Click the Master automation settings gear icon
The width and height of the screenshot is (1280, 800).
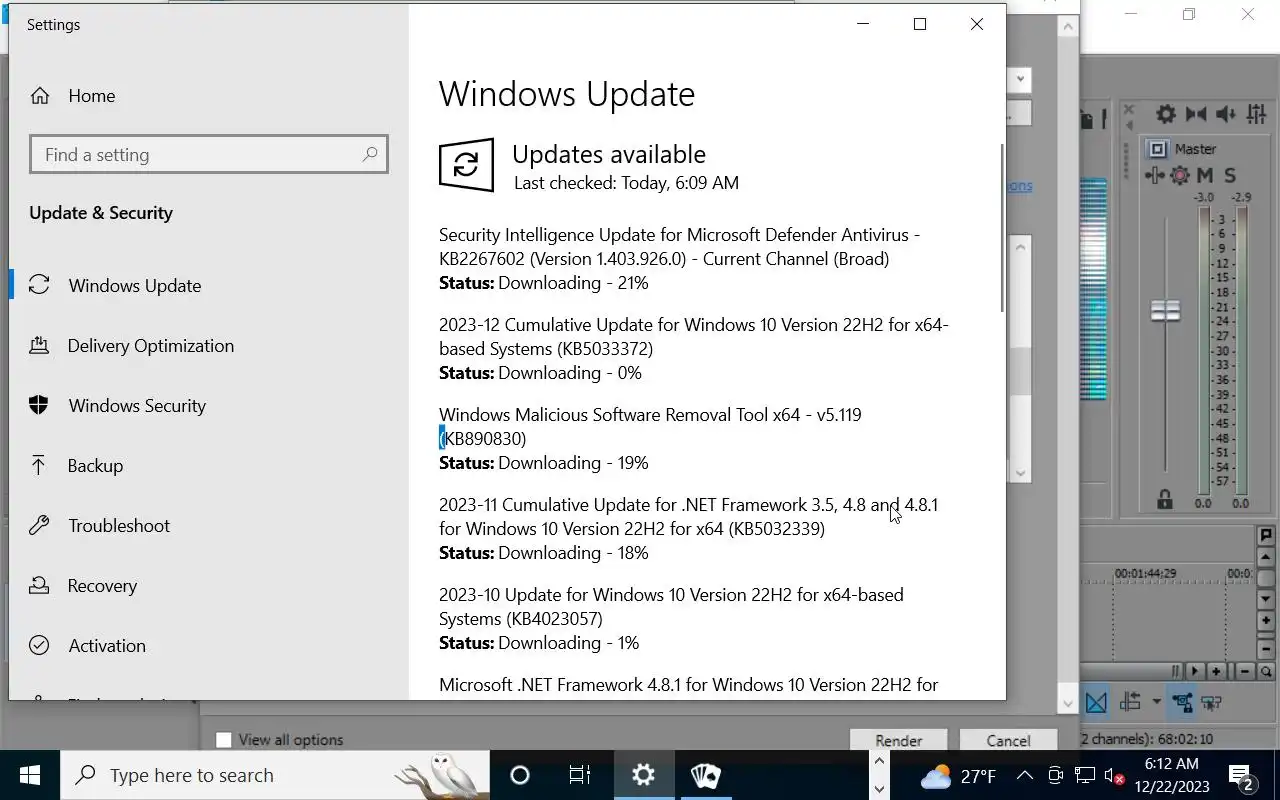(1180, 176)
